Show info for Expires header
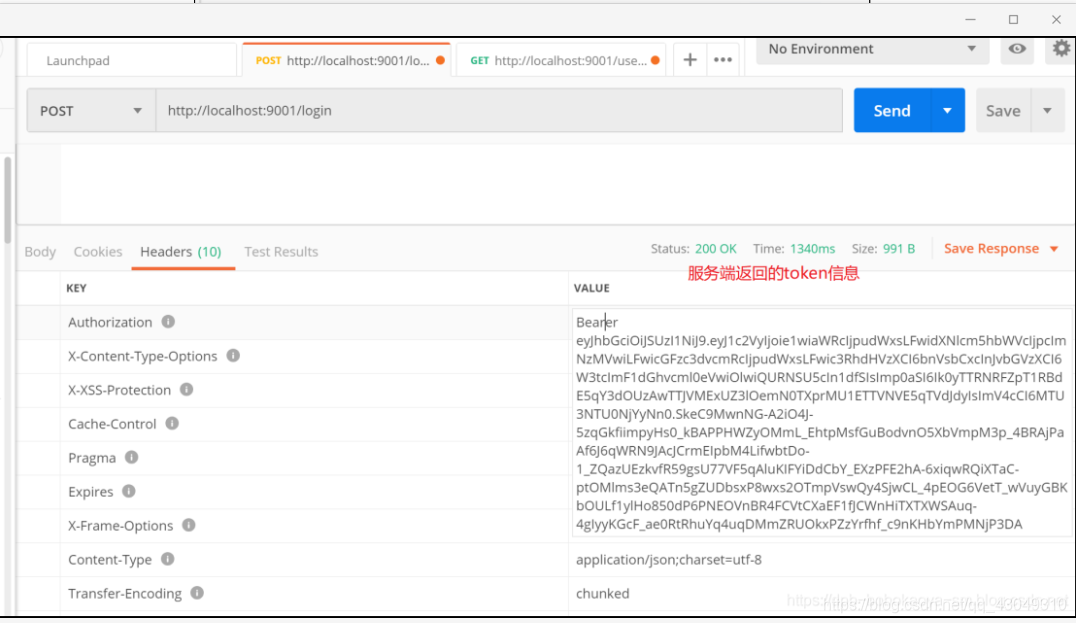The image size is (1076, 623). coord(129,491)
